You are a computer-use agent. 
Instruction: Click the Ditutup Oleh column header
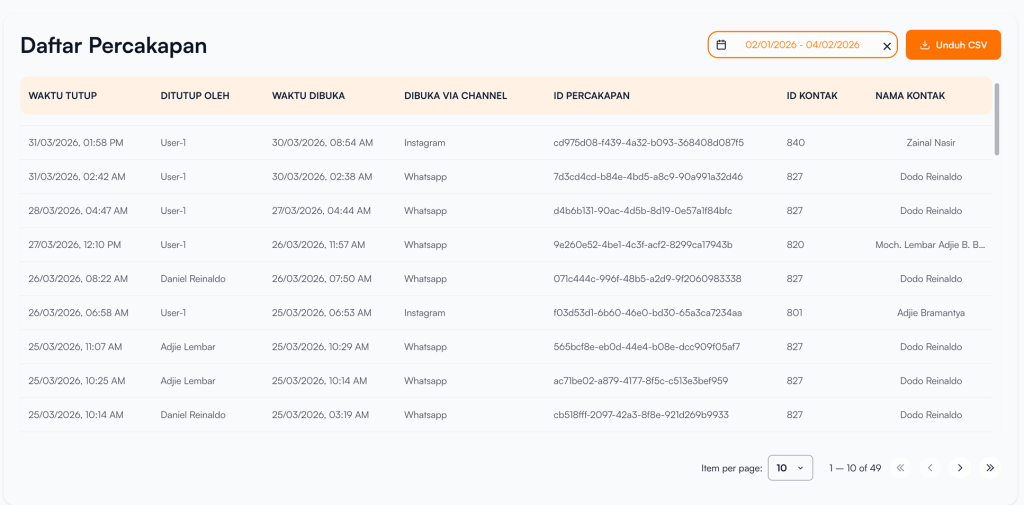coord(195,96)
